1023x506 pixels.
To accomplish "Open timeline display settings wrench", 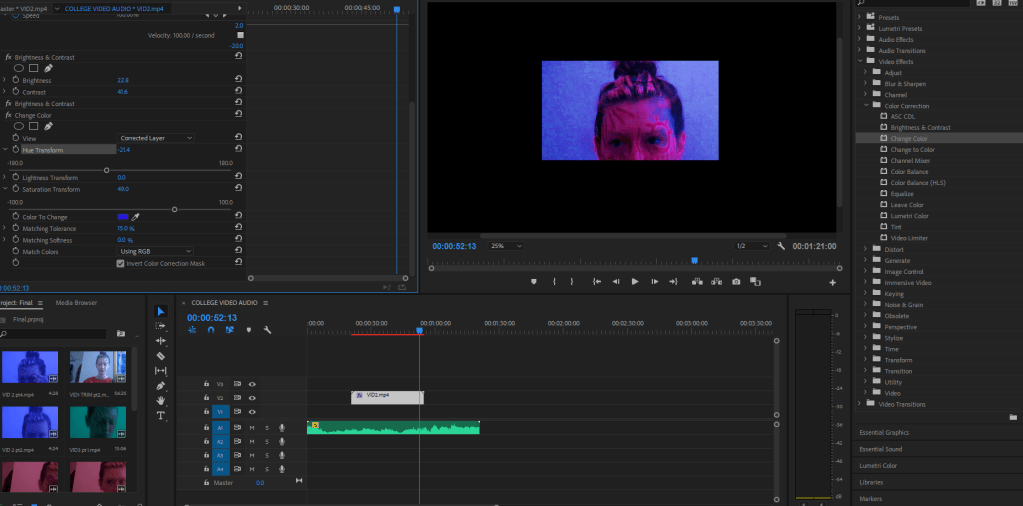I will pyautogui.click(x=267, y=330).
